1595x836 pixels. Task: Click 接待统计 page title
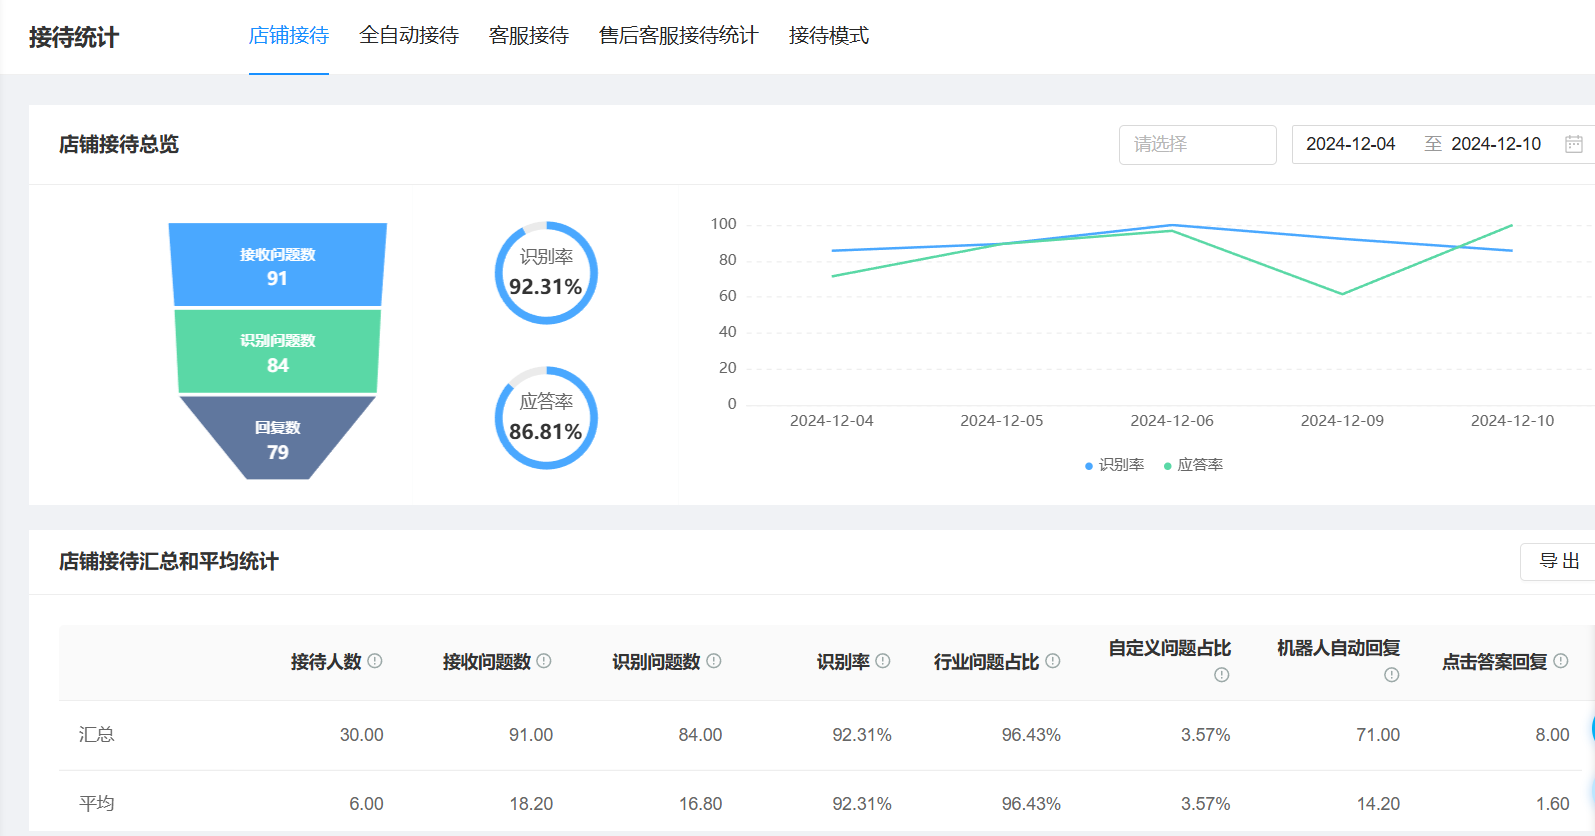(x=74, y=38)
